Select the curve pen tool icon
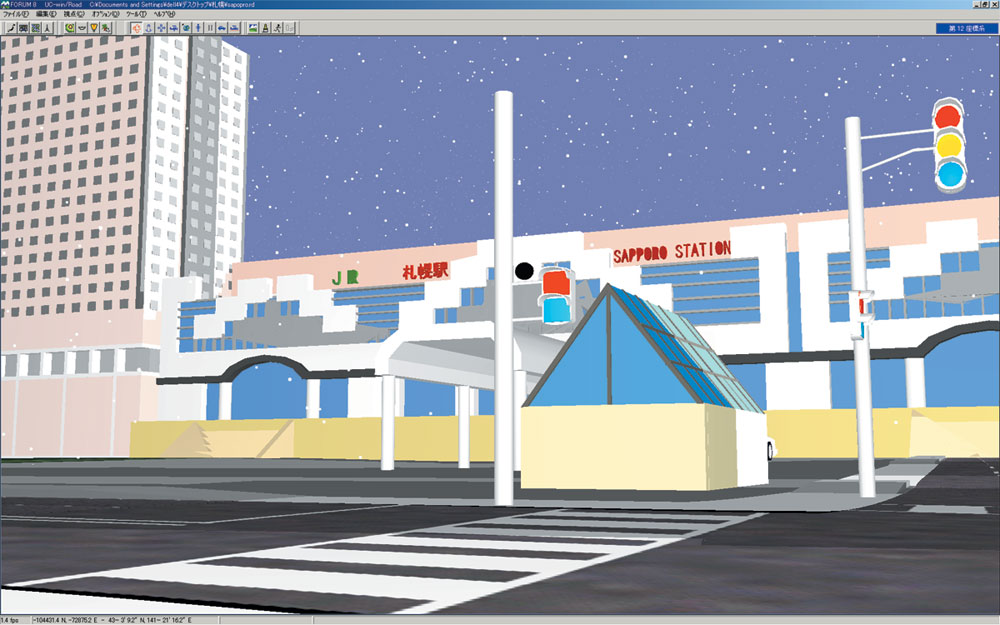Screen dimensions: 1000x625 pyautogui.click(x=11, y=28)
